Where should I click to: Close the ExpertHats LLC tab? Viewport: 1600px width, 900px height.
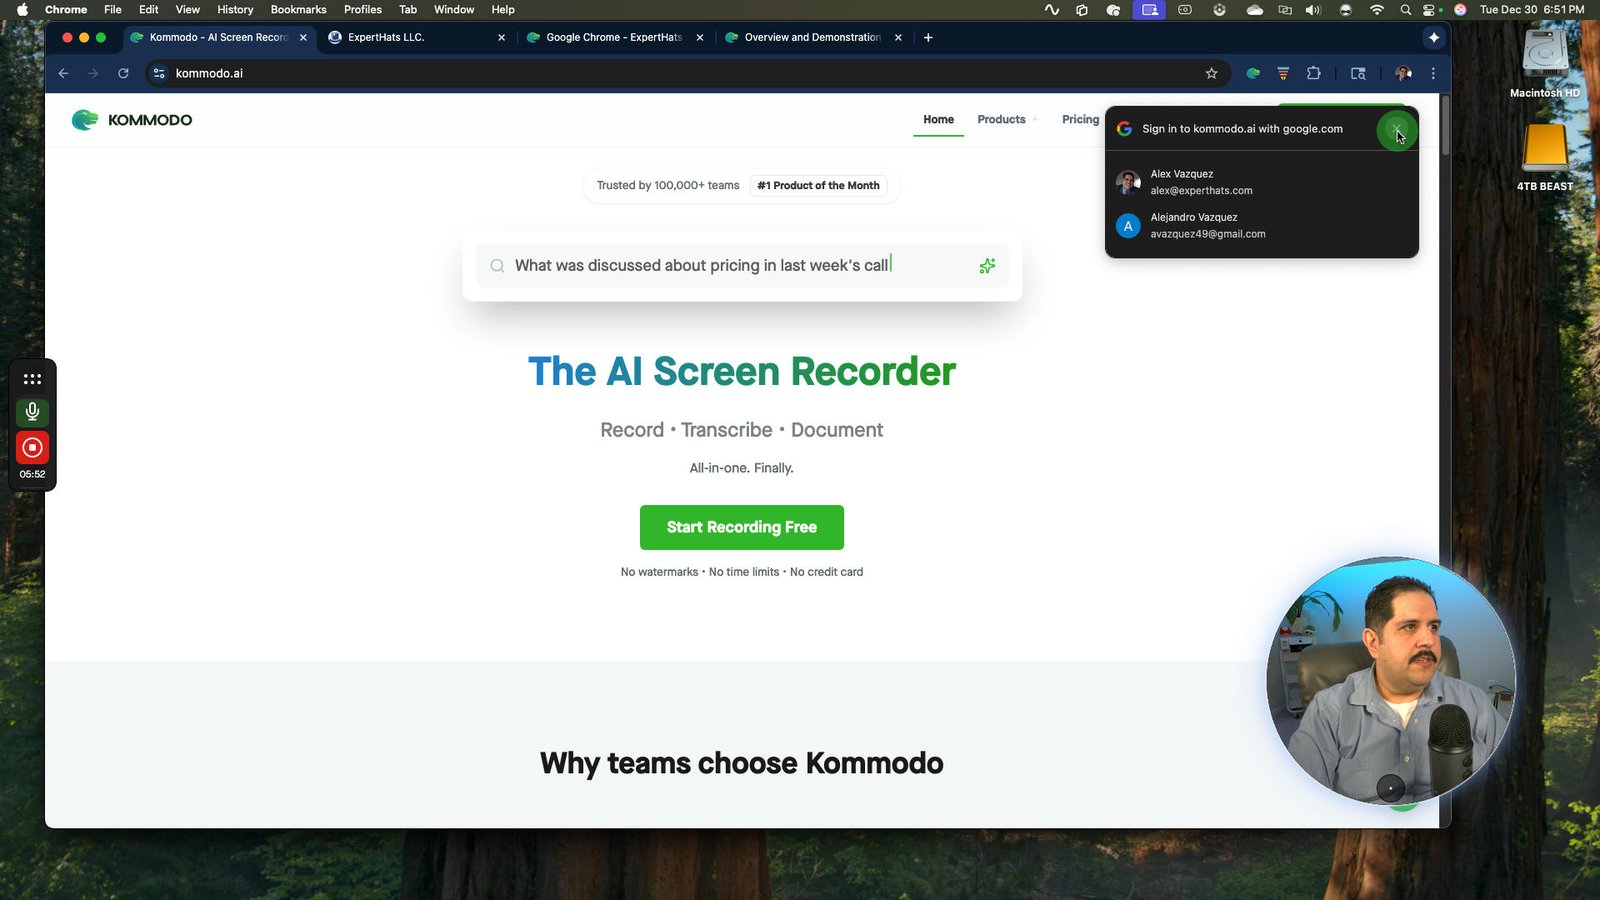[x=501, y=37]
